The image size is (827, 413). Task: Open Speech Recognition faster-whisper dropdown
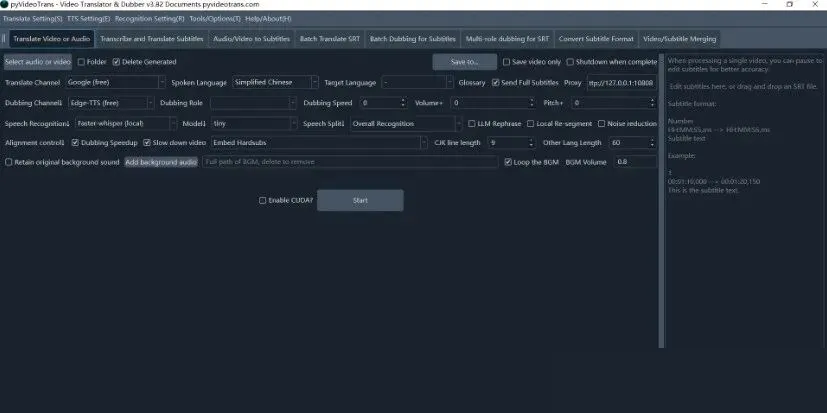pos(126,123)
